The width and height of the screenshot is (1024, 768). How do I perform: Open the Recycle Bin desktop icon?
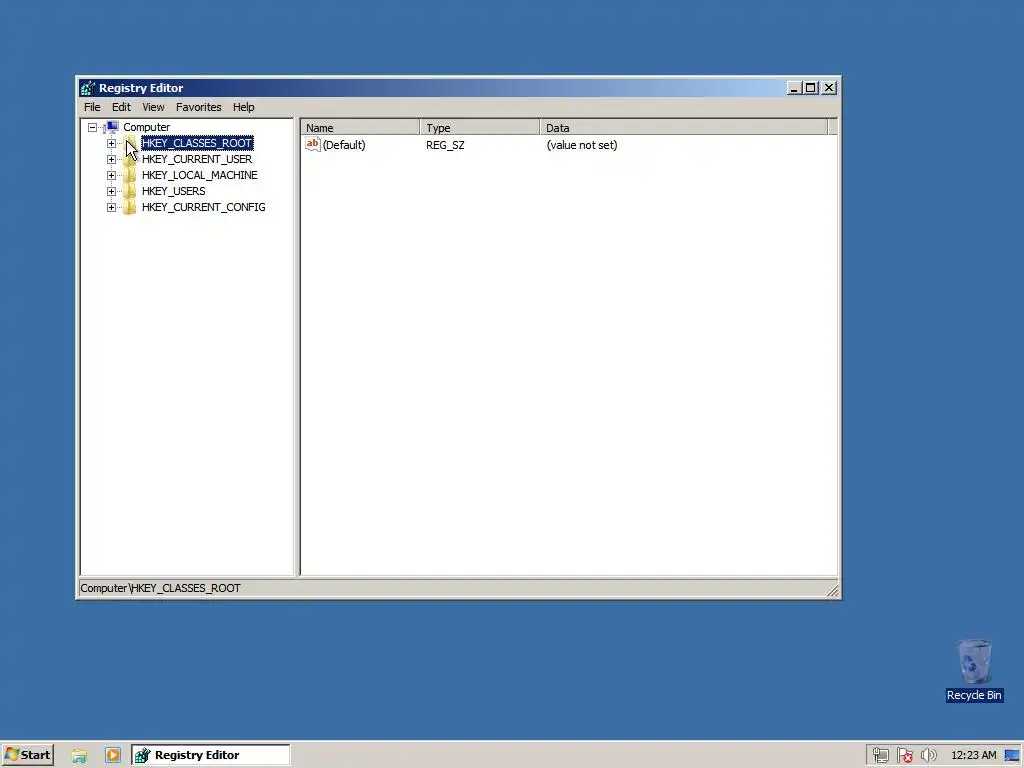pyautogui.click(x=974, y=670)
